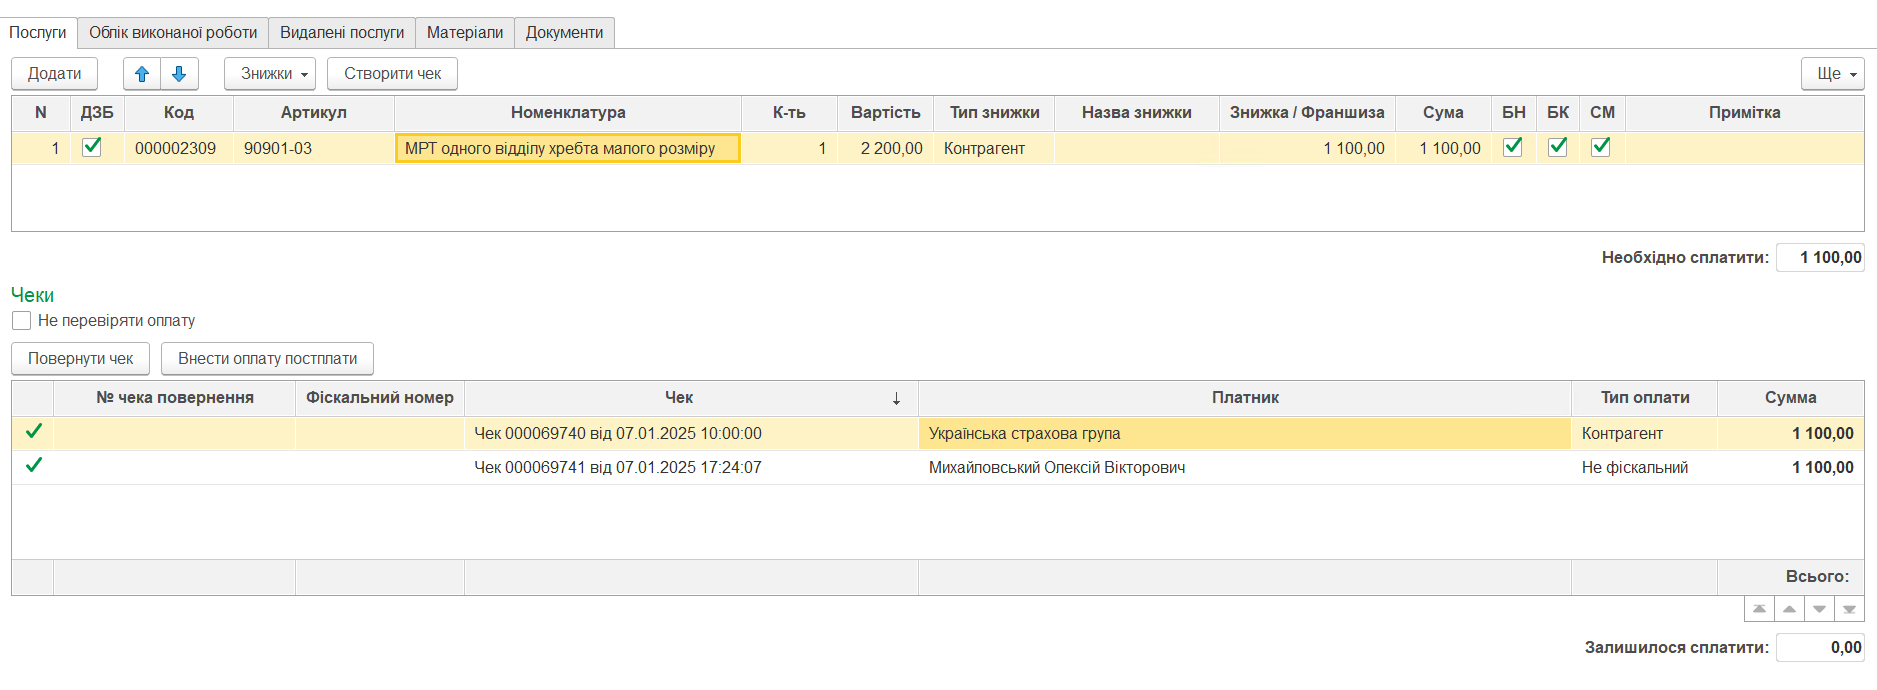The height and width of the screenshot is (690, 1877).
Task: Click green checkmark on check 000069740 row
Action: (34, 432)
